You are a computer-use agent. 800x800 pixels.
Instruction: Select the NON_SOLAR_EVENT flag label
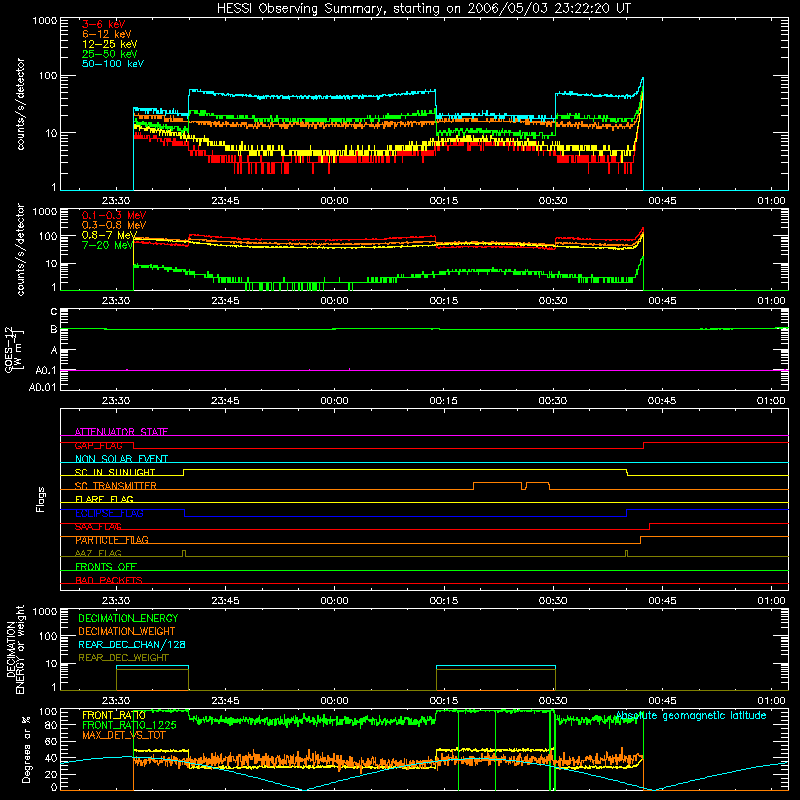click(121, 459)
